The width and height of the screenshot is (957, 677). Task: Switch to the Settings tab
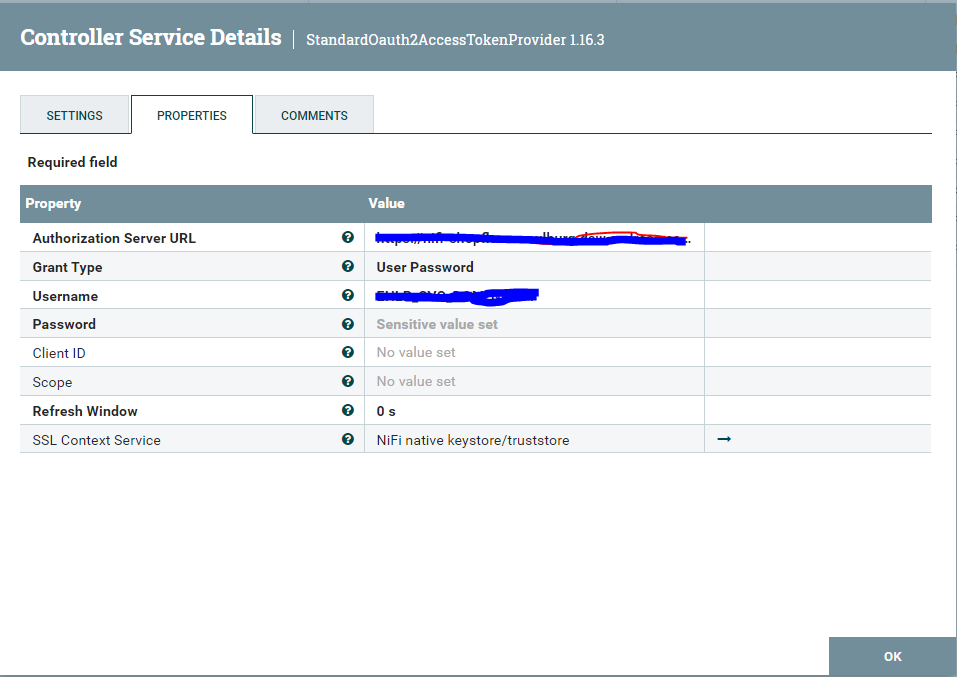75,114
